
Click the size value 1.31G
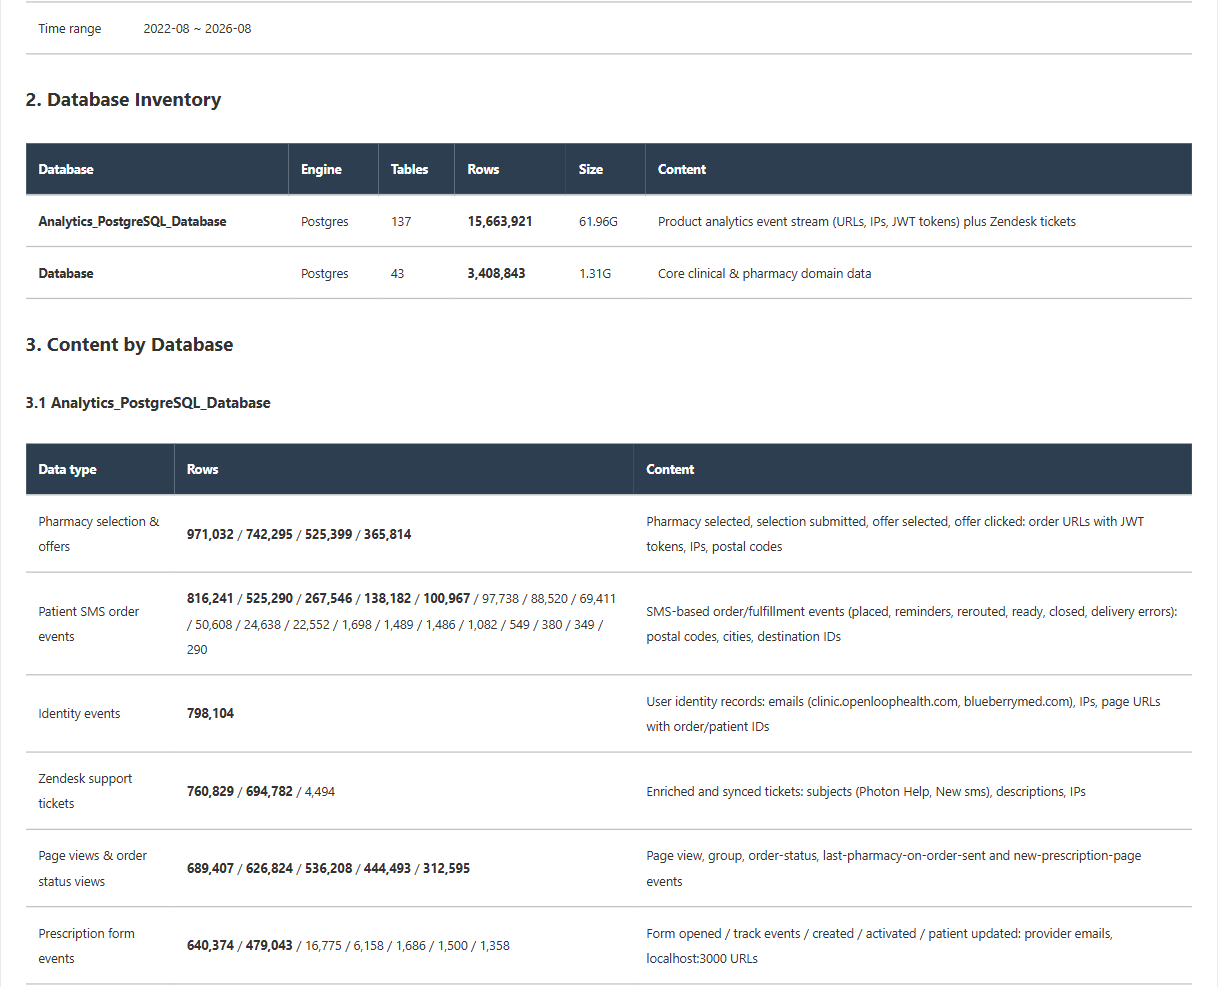595,273
